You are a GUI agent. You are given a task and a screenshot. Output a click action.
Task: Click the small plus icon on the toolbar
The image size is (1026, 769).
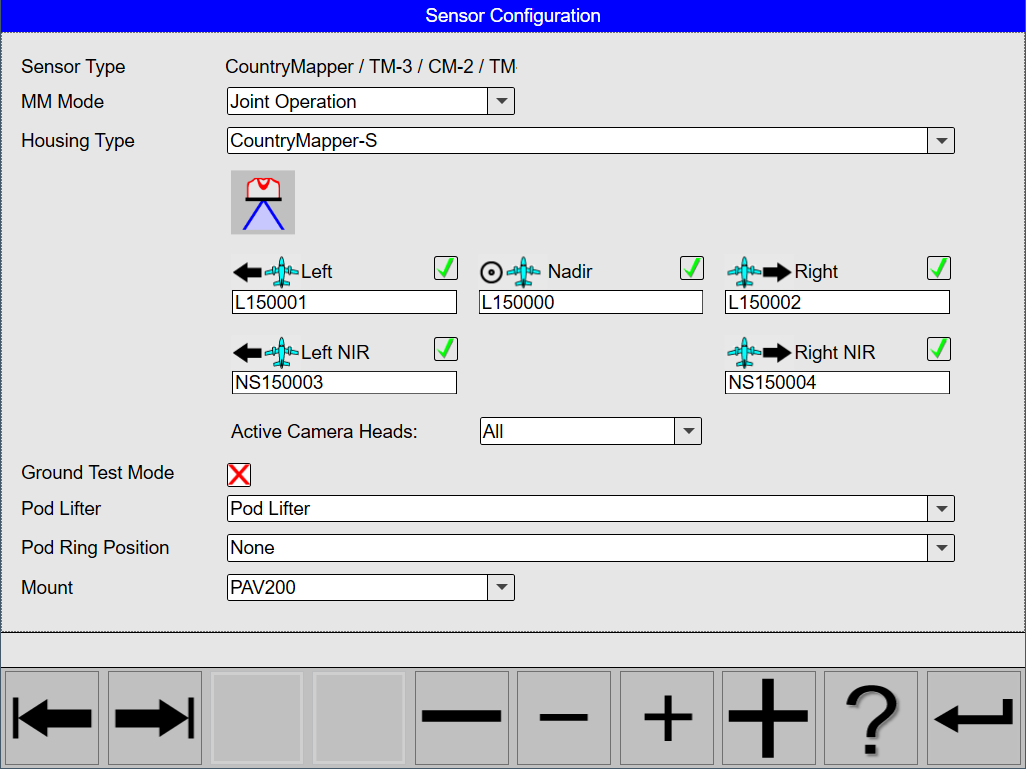(x=666, y=717)
